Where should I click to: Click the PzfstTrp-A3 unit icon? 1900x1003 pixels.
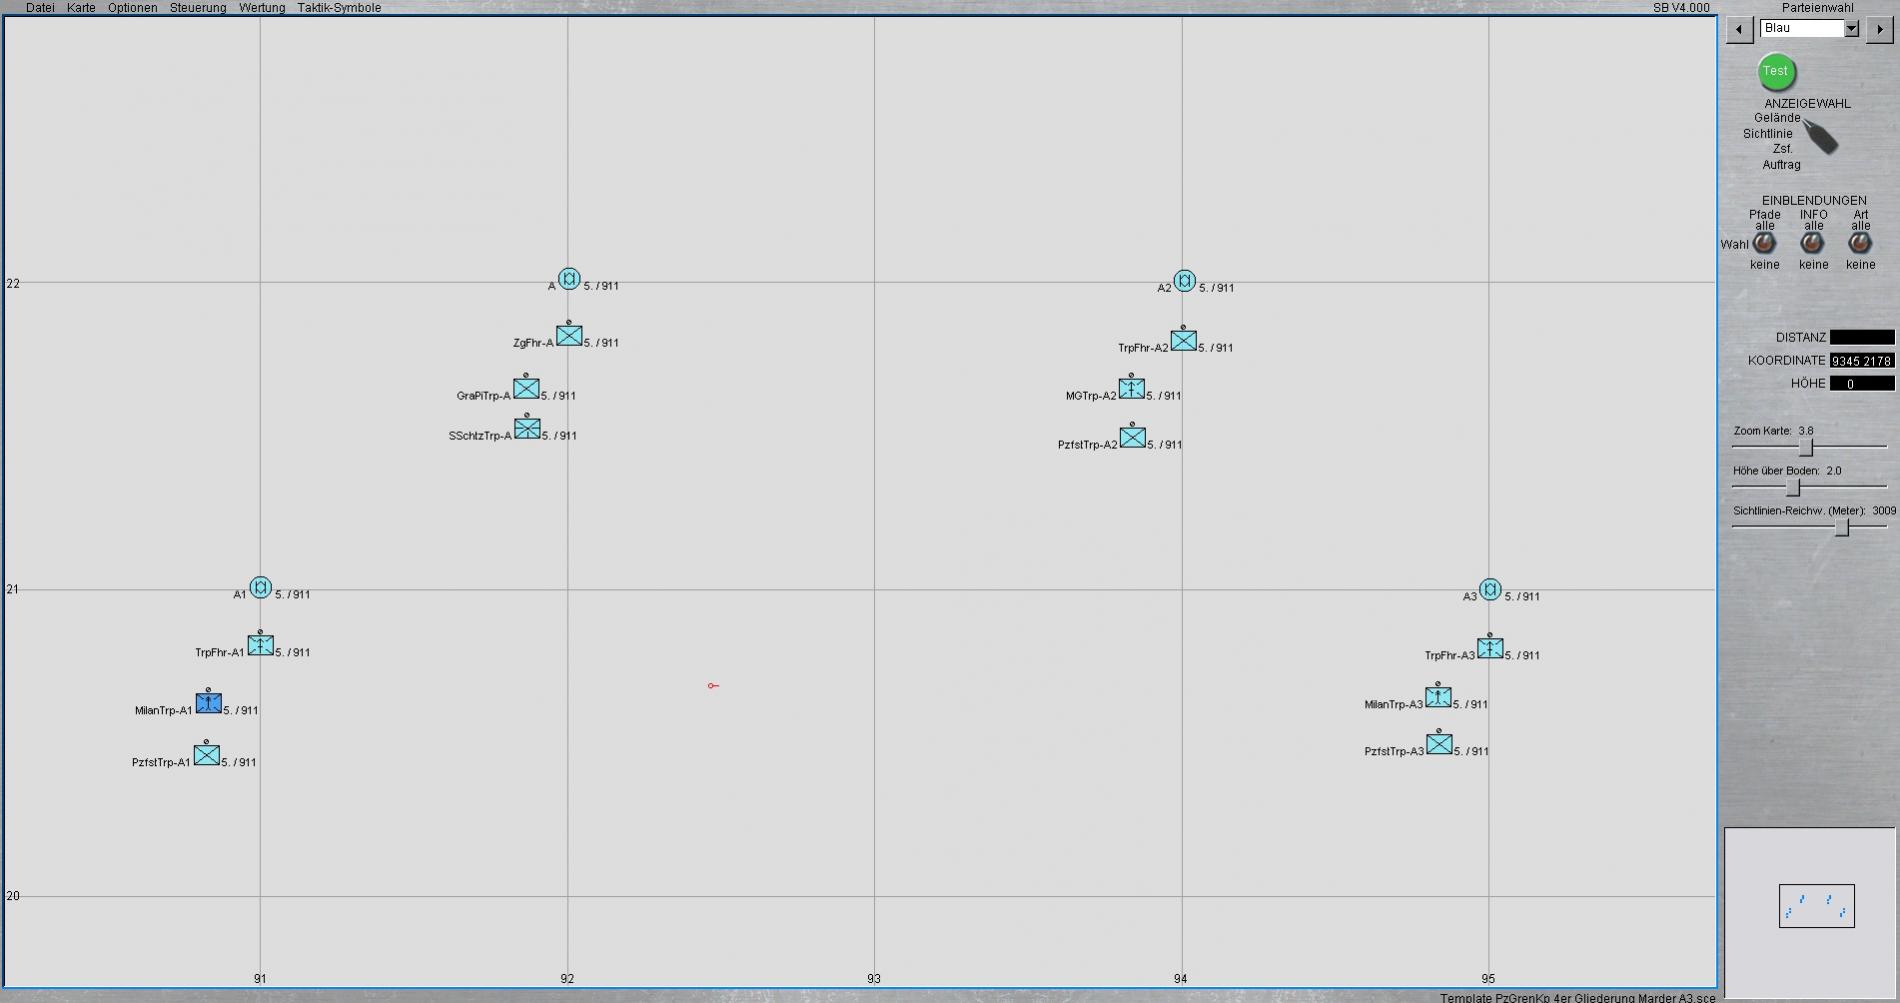point(1439,744)
